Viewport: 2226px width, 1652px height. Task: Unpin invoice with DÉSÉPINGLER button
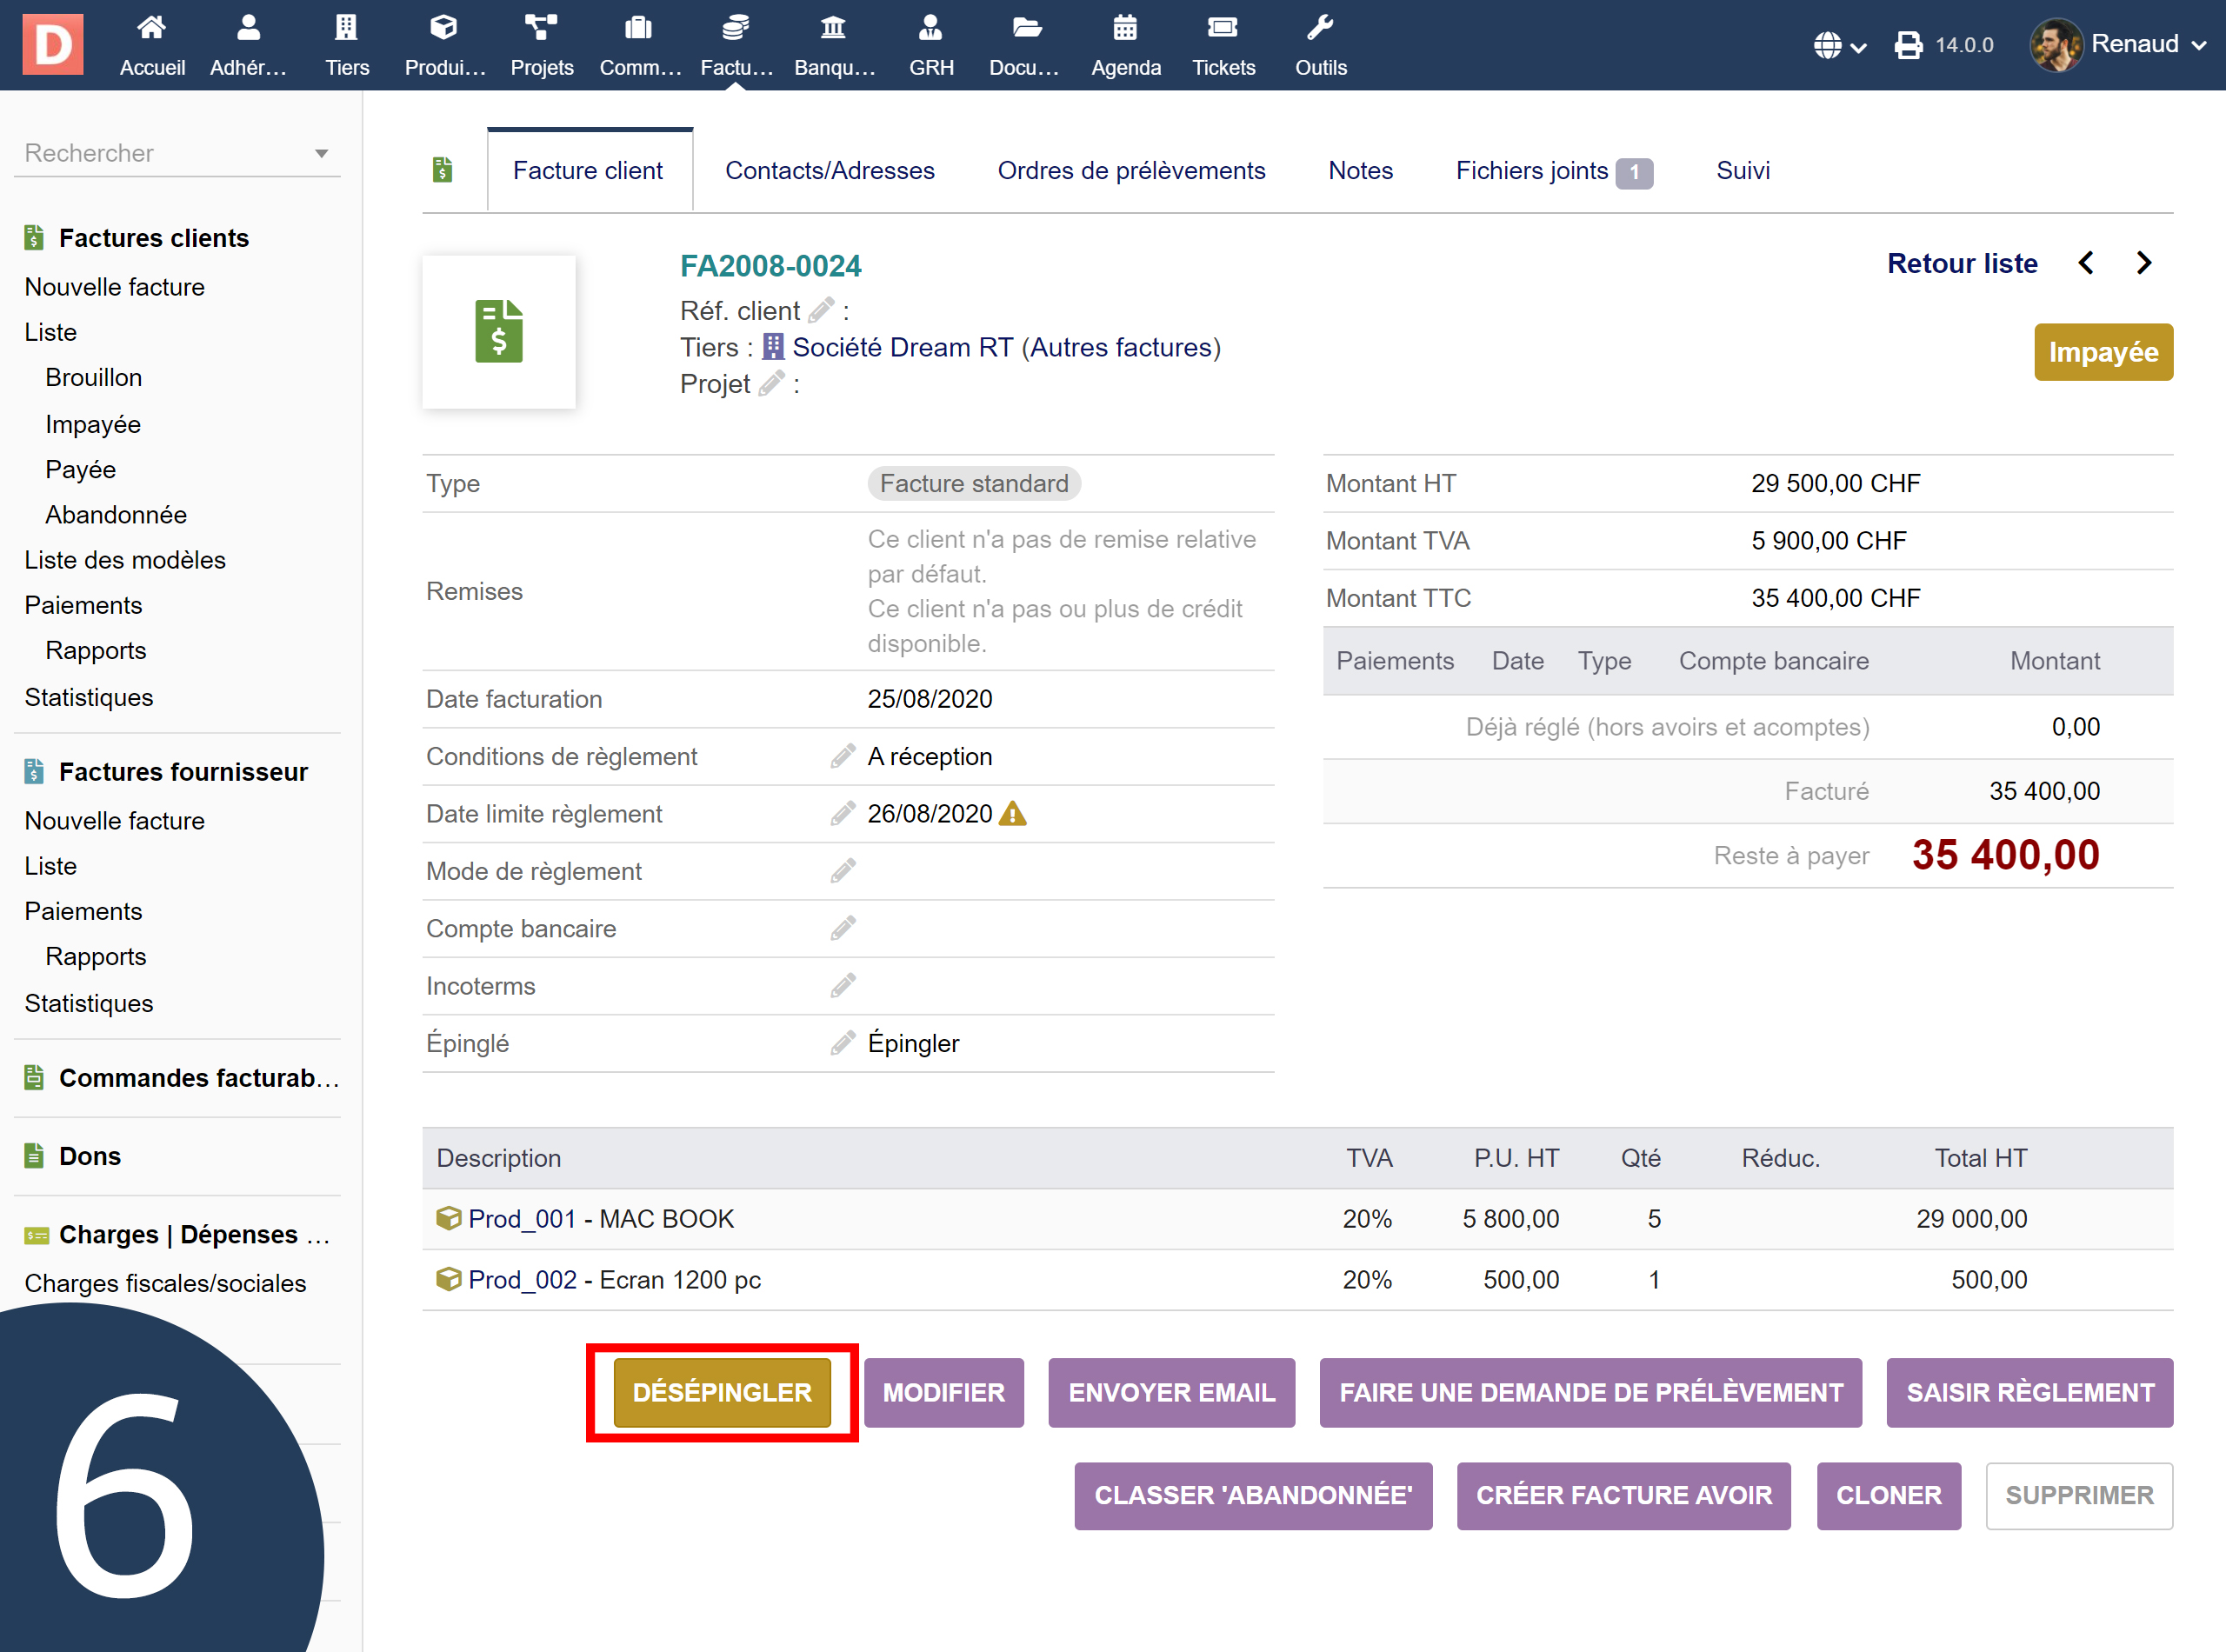721,1392
